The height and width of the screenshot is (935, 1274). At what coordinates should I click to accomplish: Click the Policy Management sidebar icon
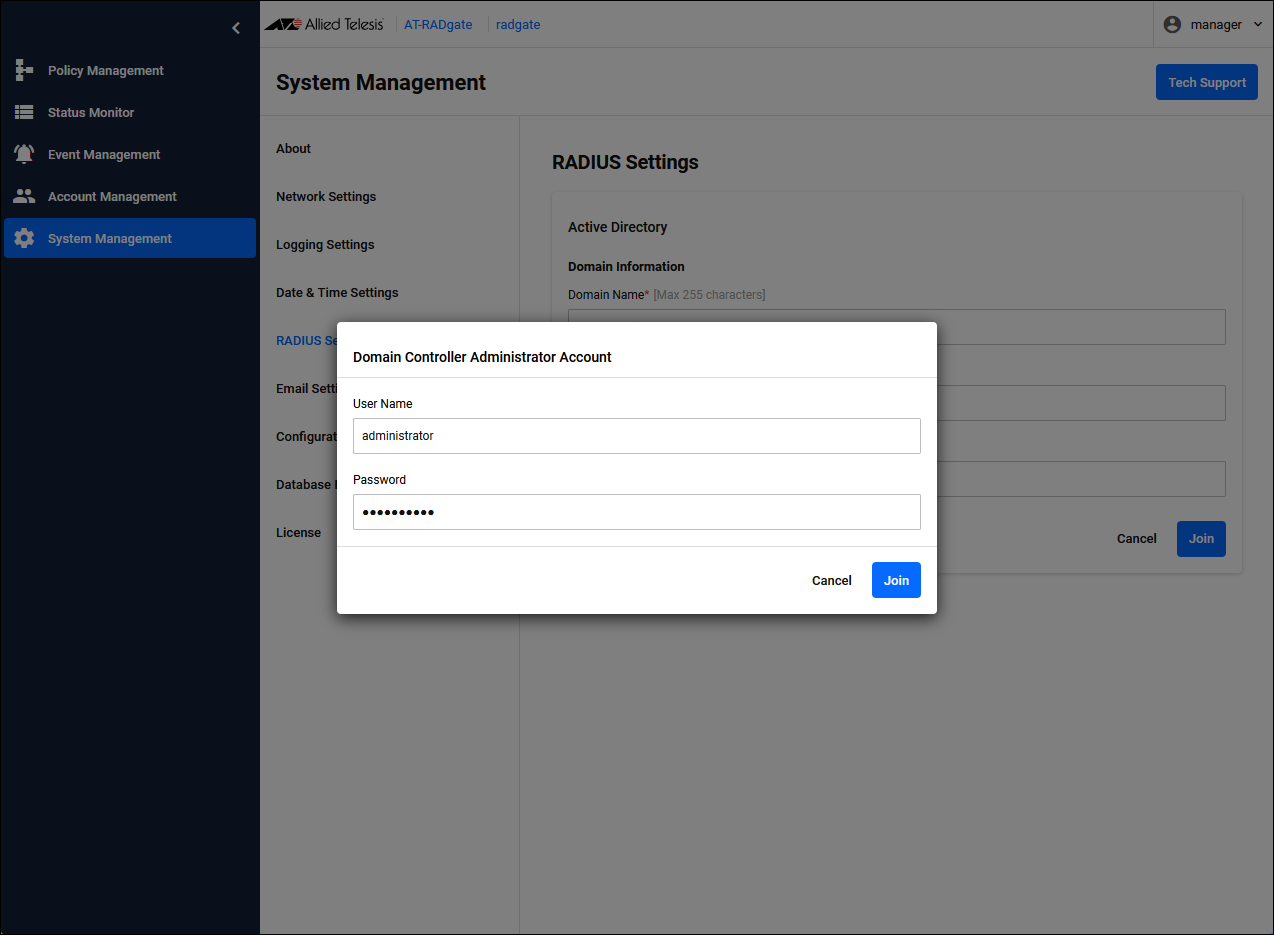click(x=24, y=71)
